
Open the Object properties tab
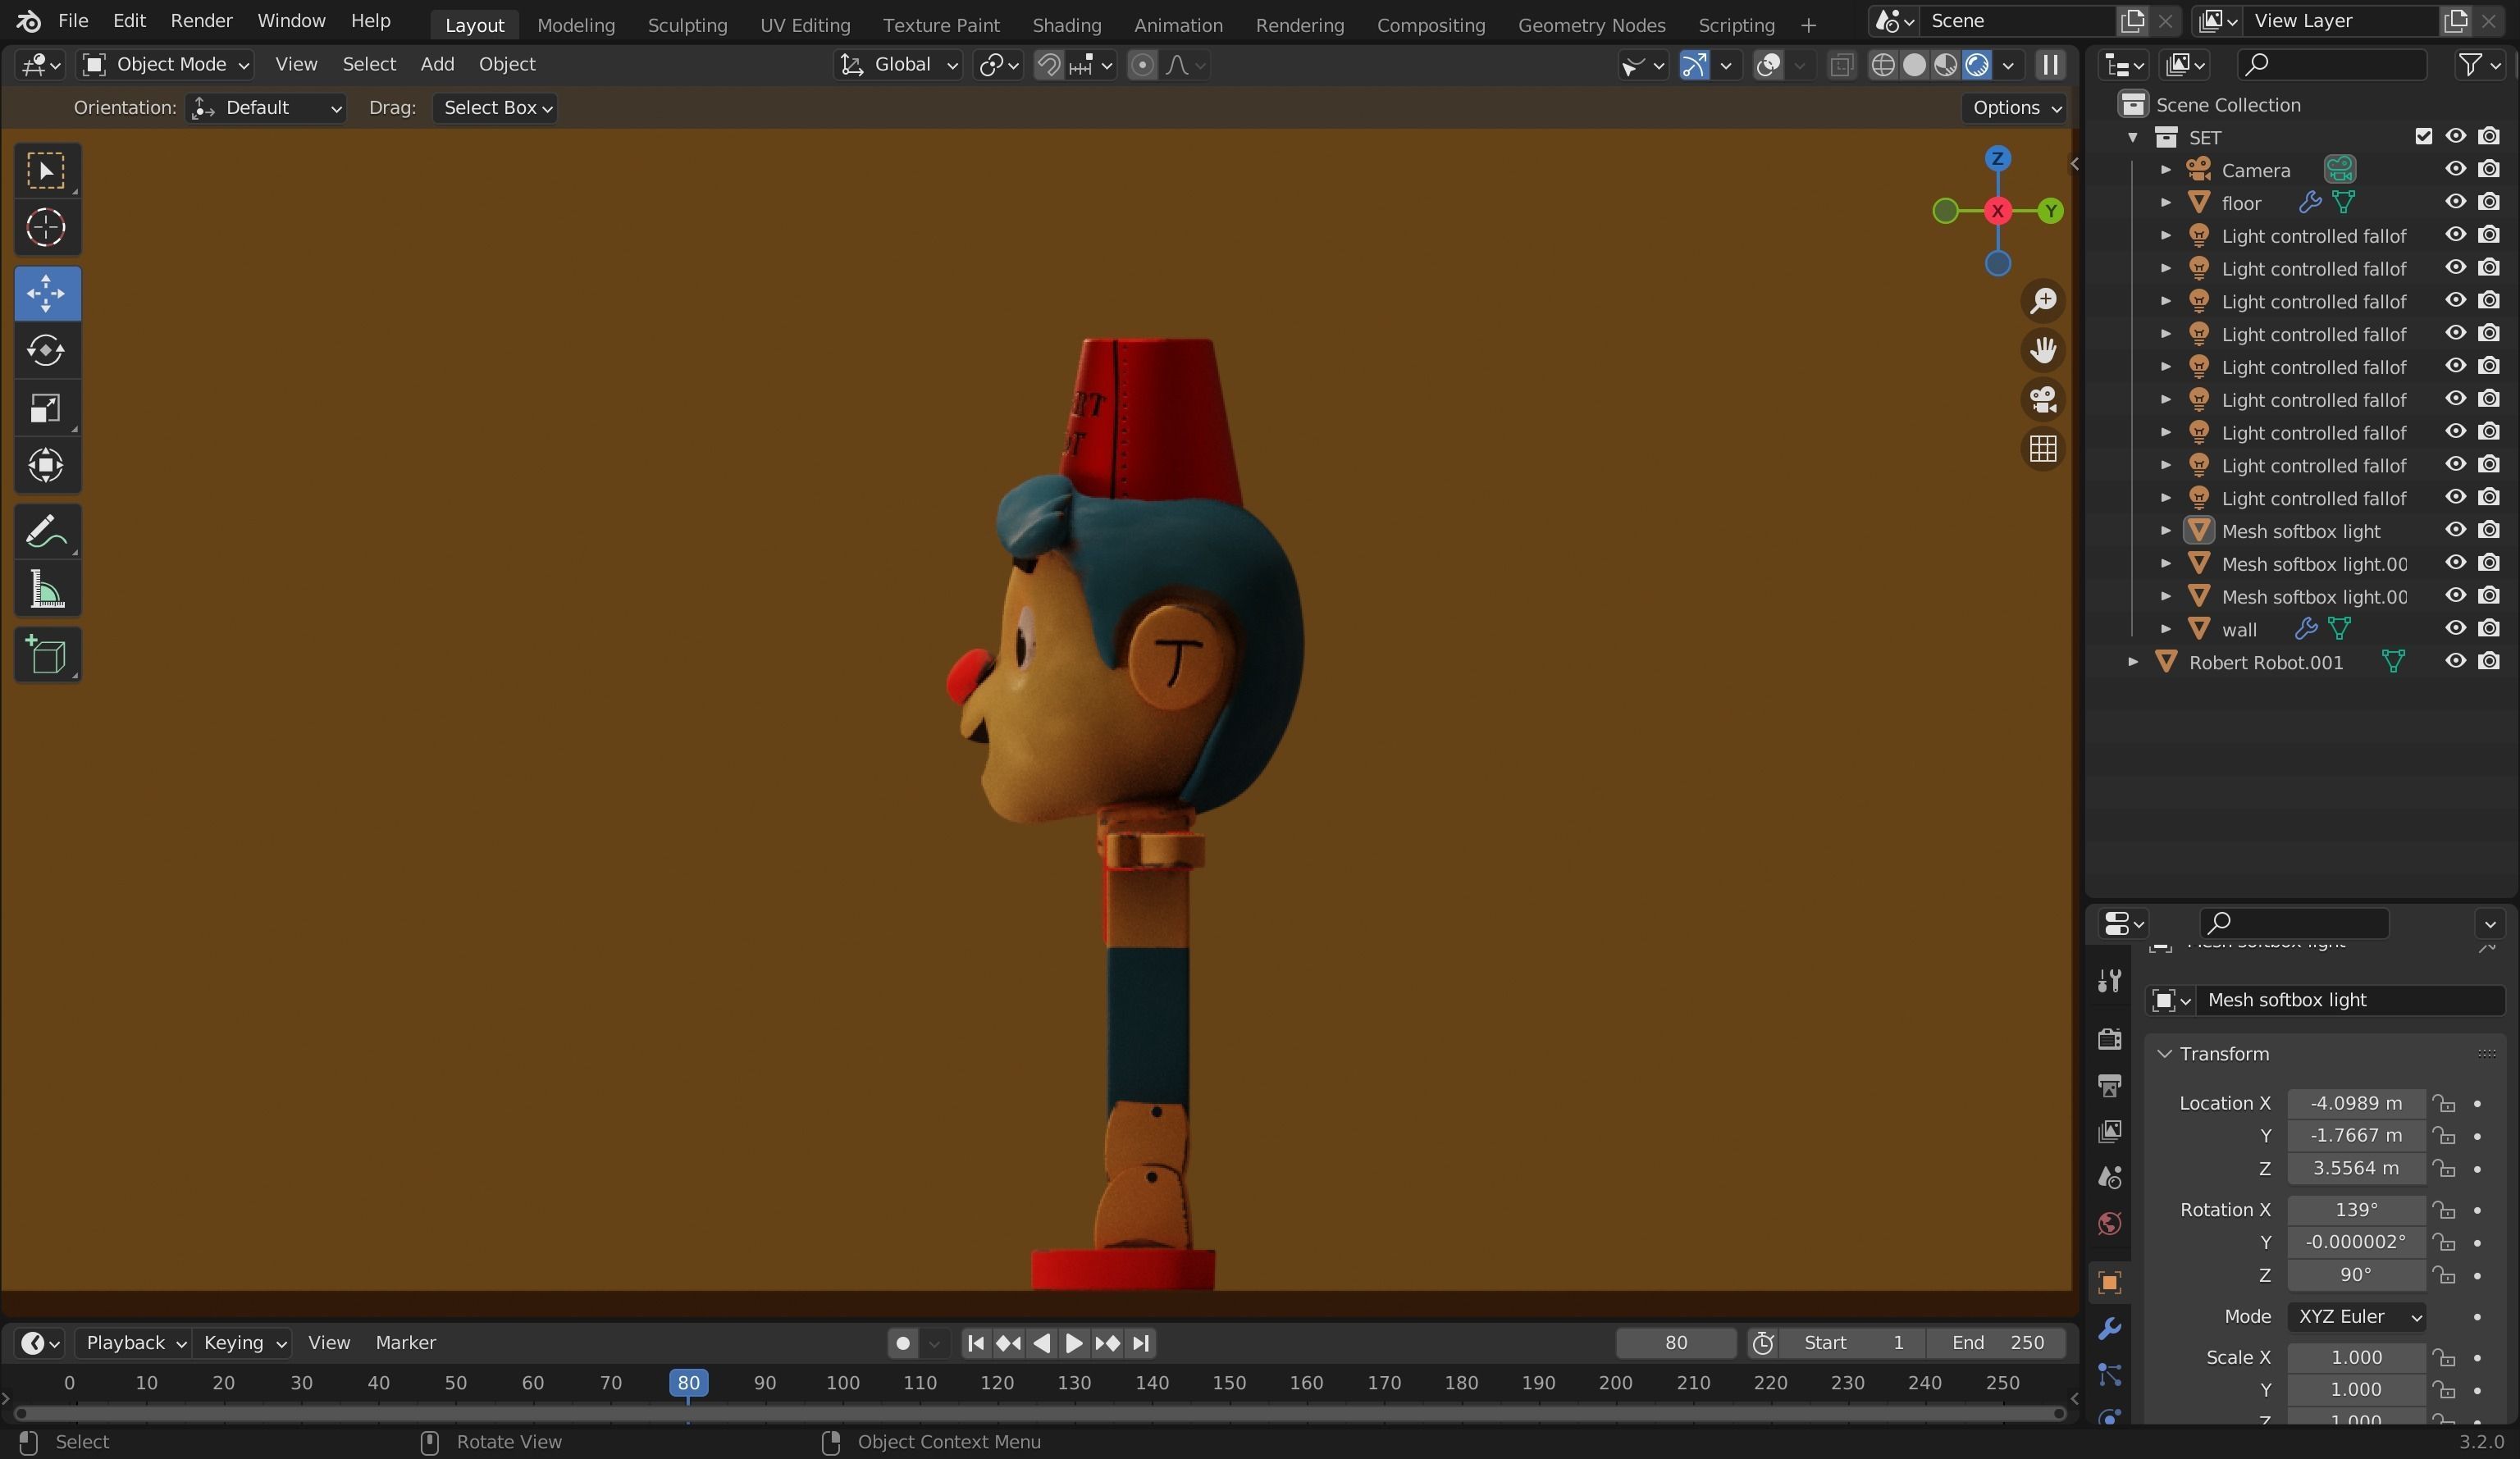point(2110,1282)
